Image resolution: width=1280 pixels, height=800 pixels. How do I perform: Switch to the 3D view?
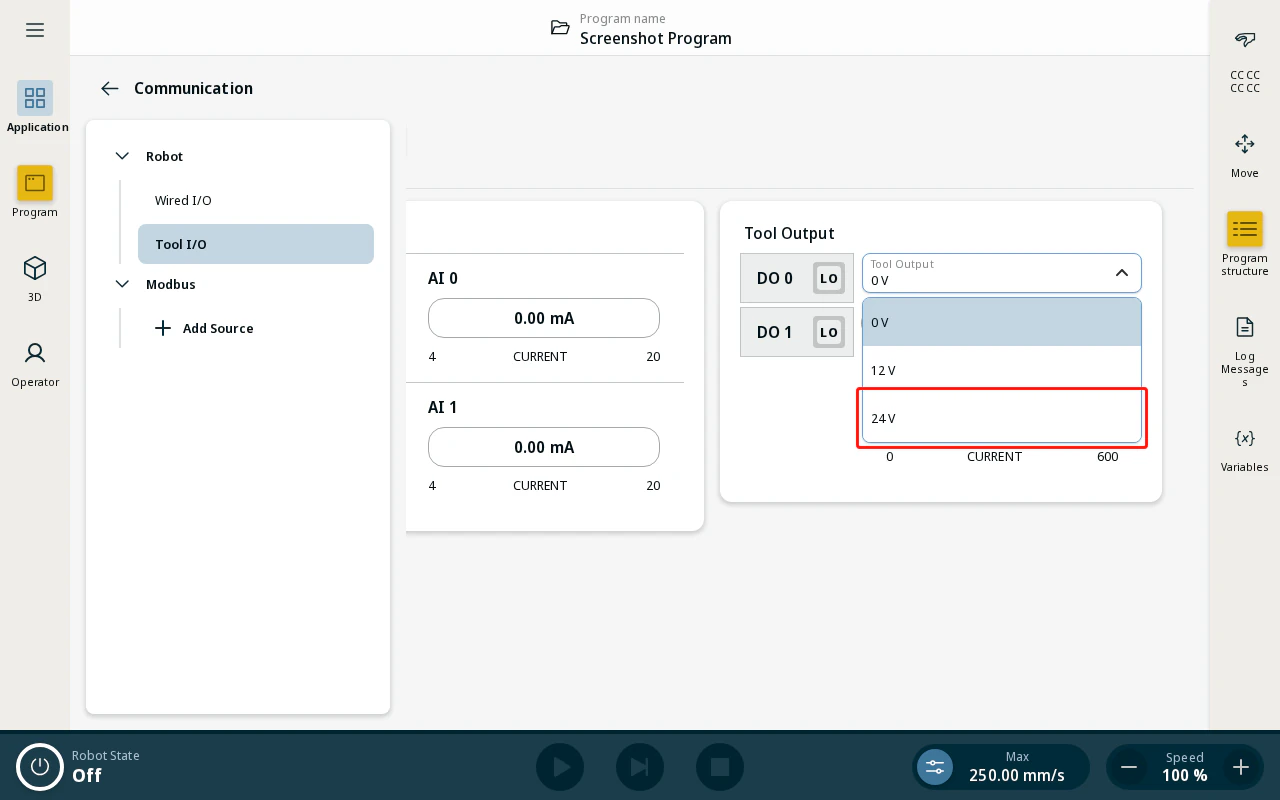pos(35,277)
